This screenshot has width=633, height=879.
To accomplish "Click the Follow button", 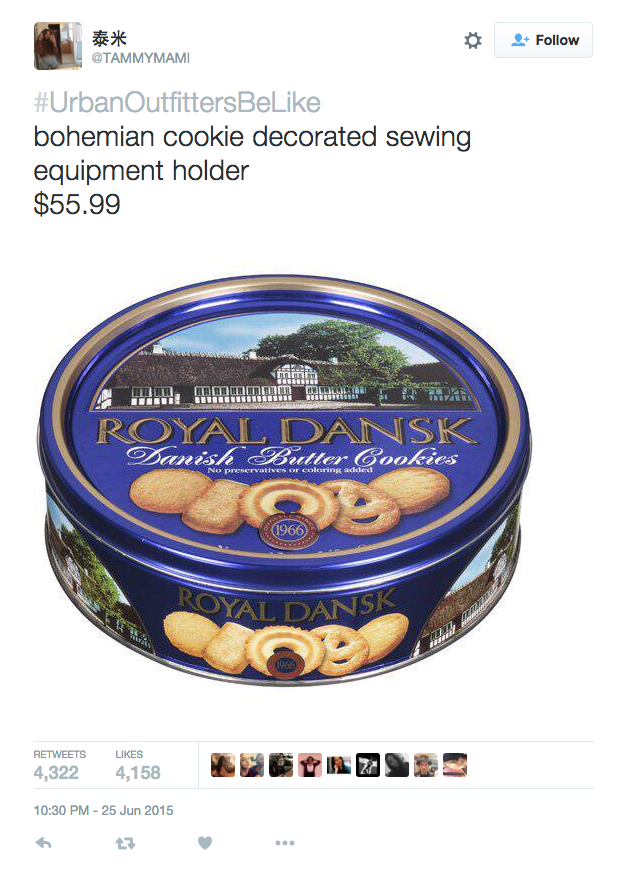I will tap(543, 40).
